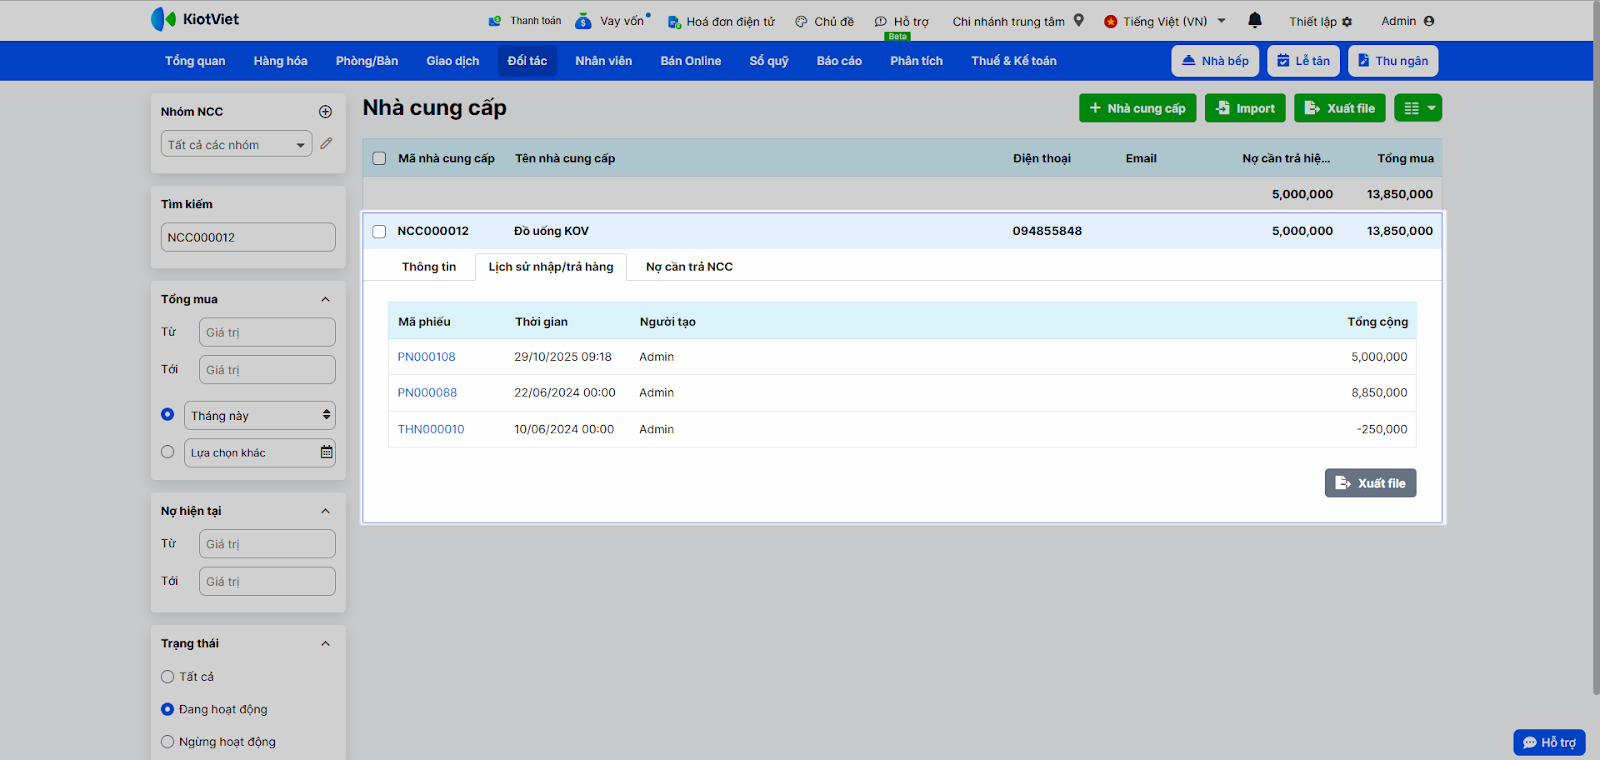The image size is (1600, 760).
Task: Select the Ngừng hoạt động status radio
Action: coord(168,742)
